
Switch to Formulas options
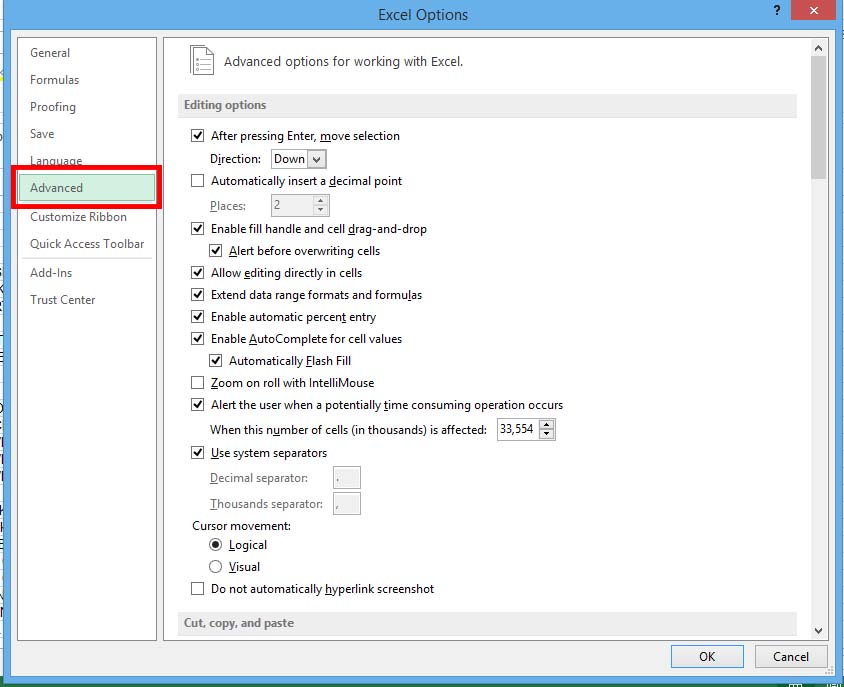pyautogui.click(x=54, y=79)
